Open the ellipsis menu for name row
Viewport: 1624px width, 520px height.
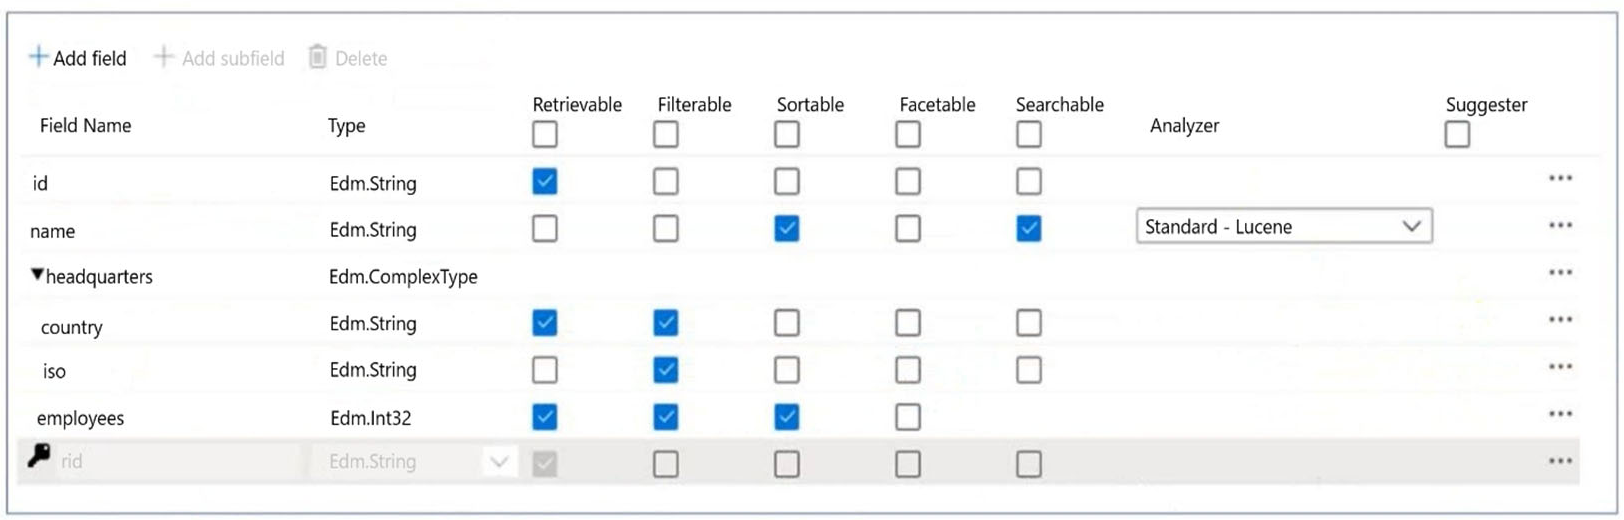pos(1560,226)
